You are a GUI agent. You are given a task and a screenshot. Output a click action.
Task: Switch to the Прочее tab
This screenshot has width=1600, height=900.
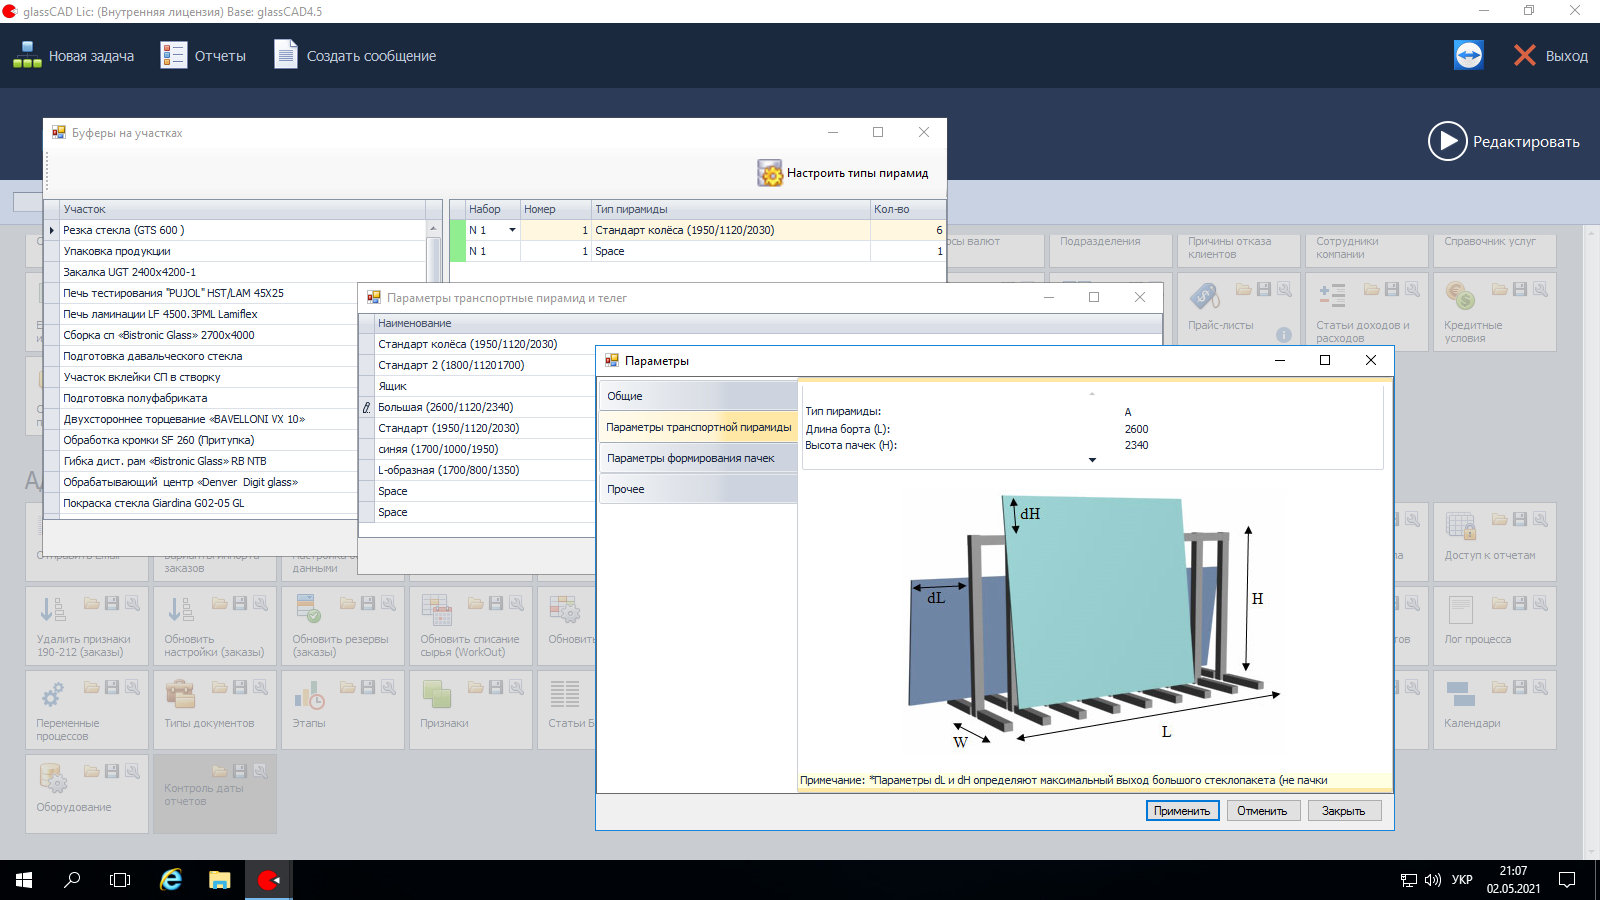click(x=697, y=489)
